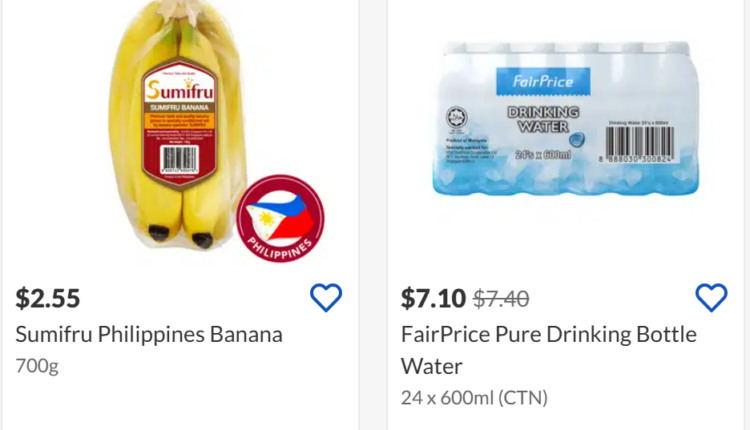Click the 24's x 600ml text on pack
Screen dimensions: 750x430
(x=542, y=154)
